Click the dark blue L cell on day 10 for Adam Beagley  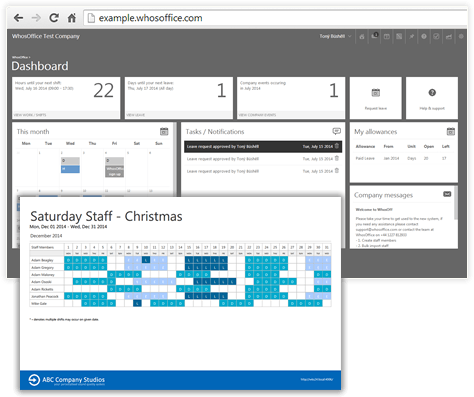146,260
